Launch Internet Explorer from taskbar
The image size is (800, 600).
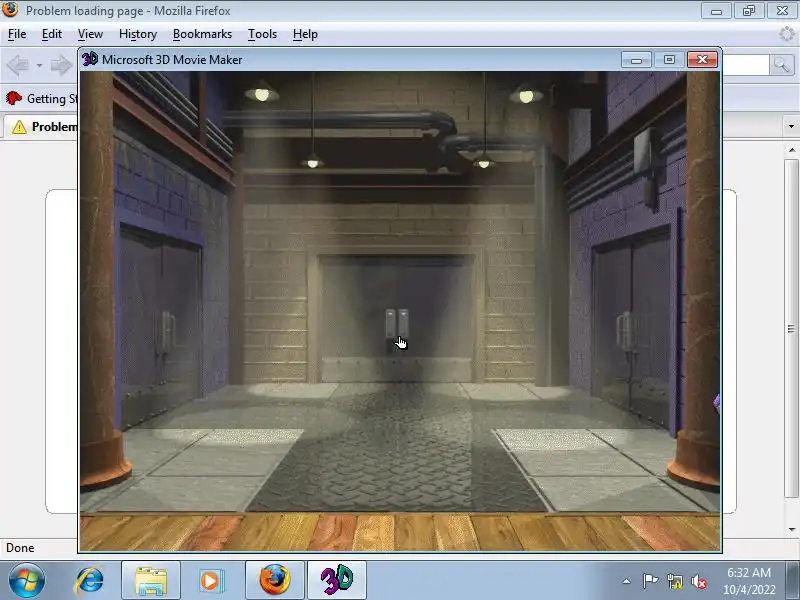coord(90,581)
